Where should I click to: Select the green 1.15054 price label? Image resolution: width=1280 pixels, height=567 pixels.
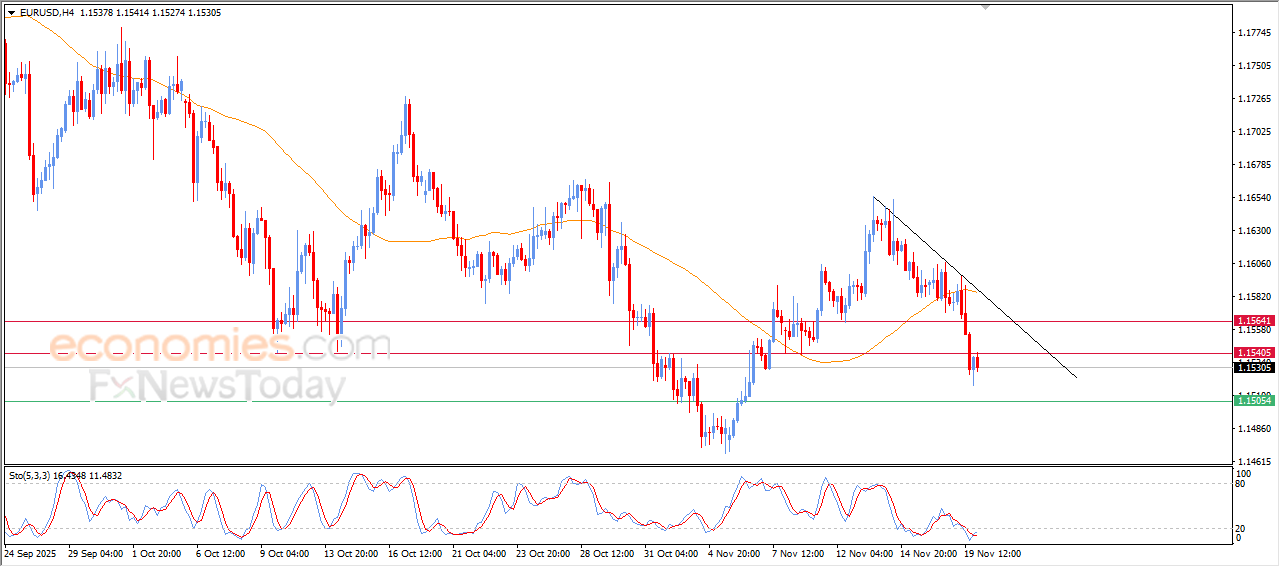1253,400
